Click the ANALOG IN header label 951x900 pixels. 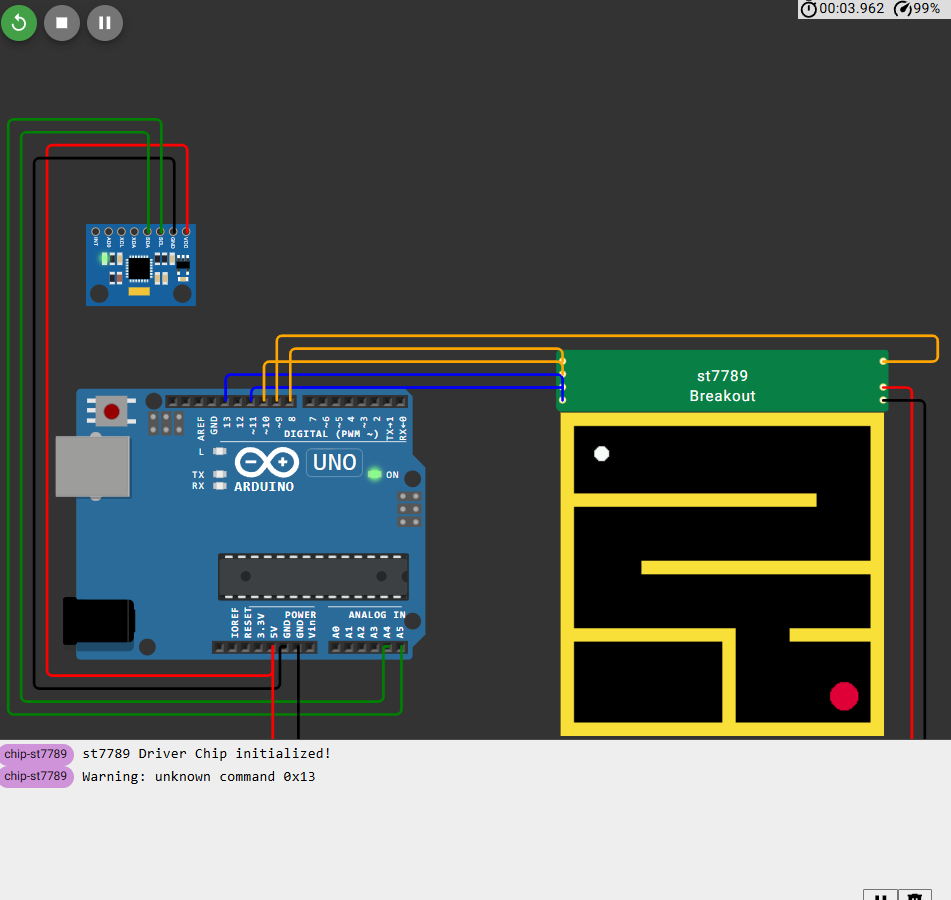tap(377, 615)
